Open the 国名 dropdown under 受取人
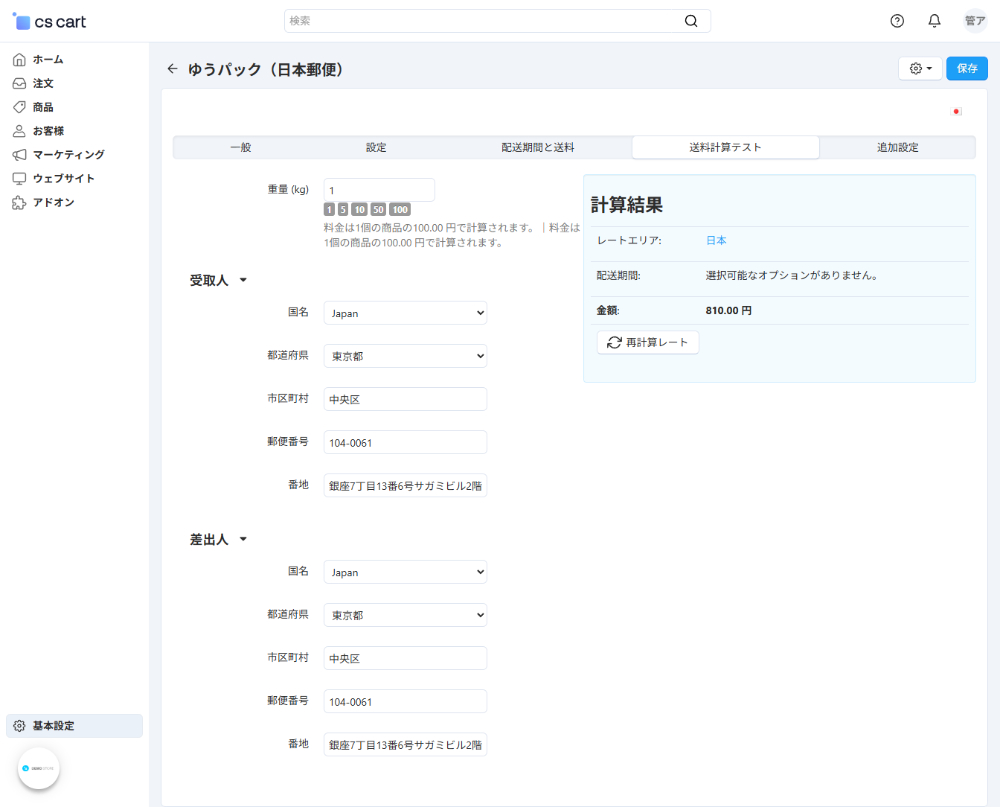The width and height of the screenshot is (1000, 807). (404, 313)
